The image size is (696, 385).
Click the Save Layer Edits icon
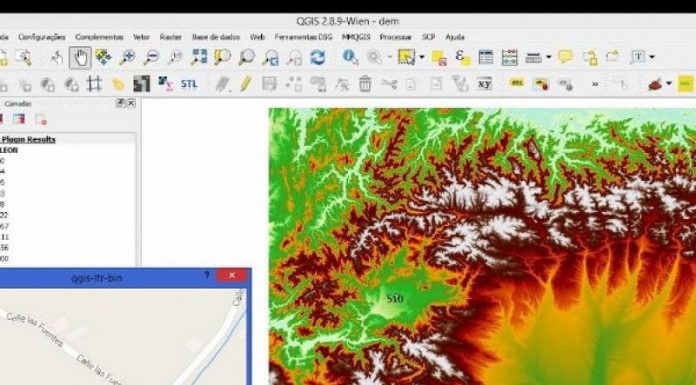(269, 83)
